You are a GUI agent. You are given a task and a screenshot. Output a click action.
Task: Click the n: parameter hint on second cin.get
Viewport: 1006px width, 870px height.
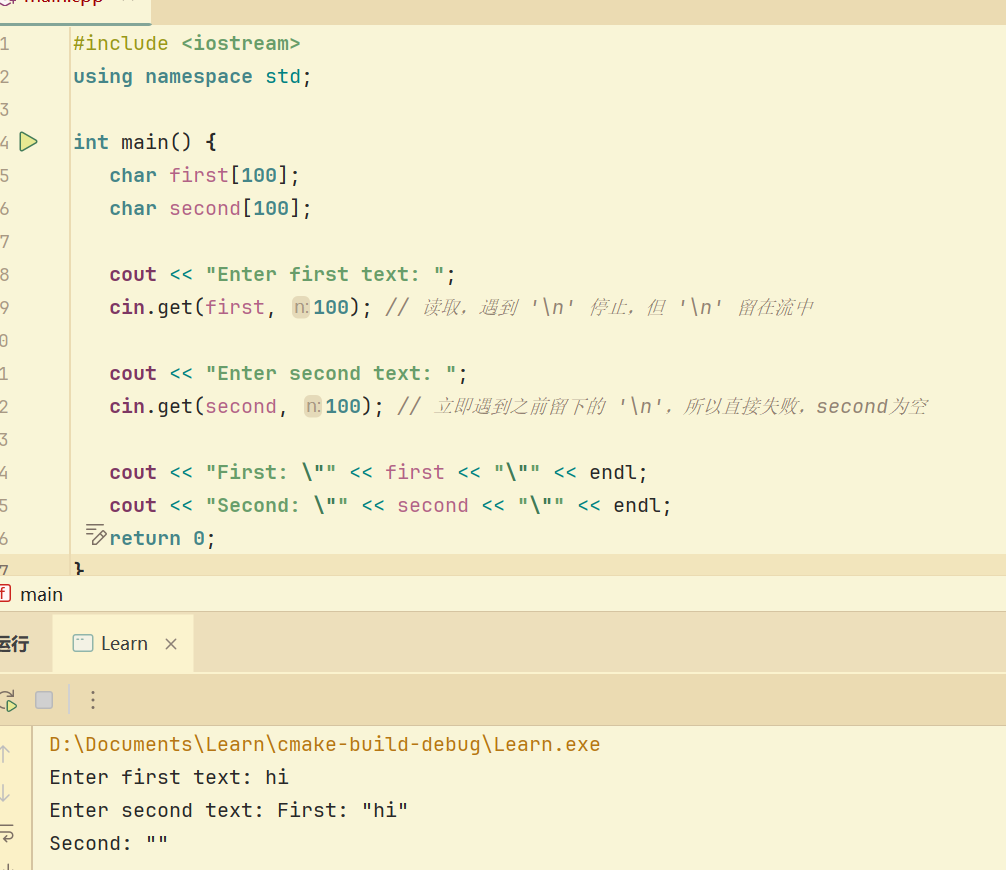313,407
